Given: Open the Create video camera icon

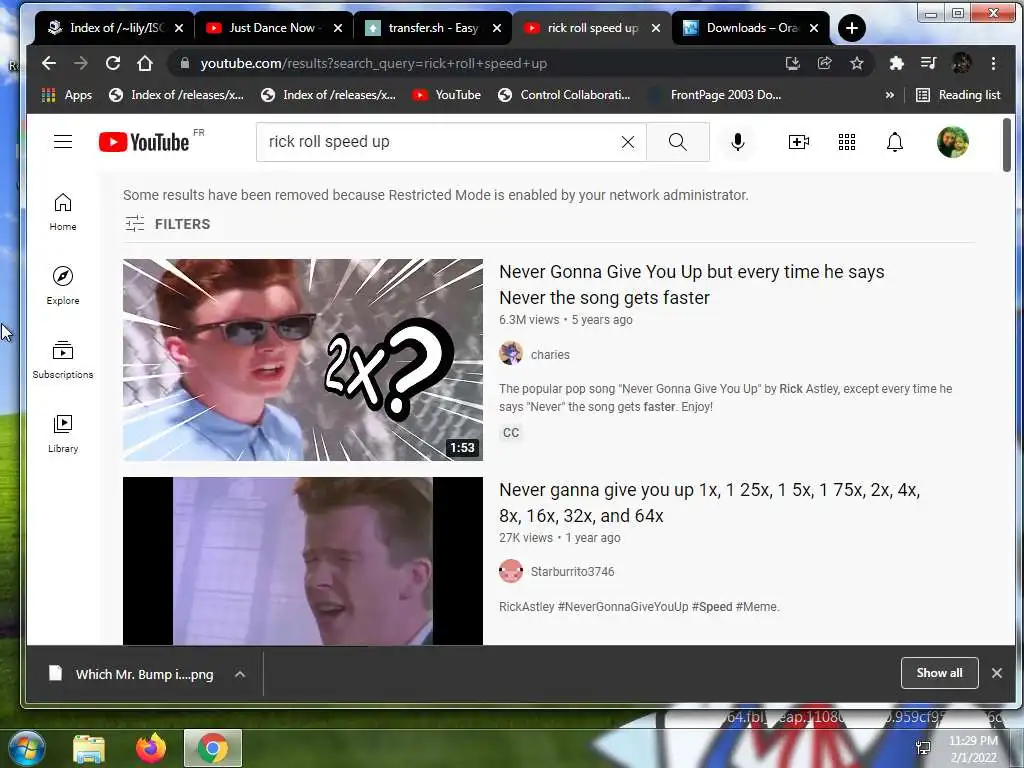Looking at the screenshot, I should [x=798, y=142].
